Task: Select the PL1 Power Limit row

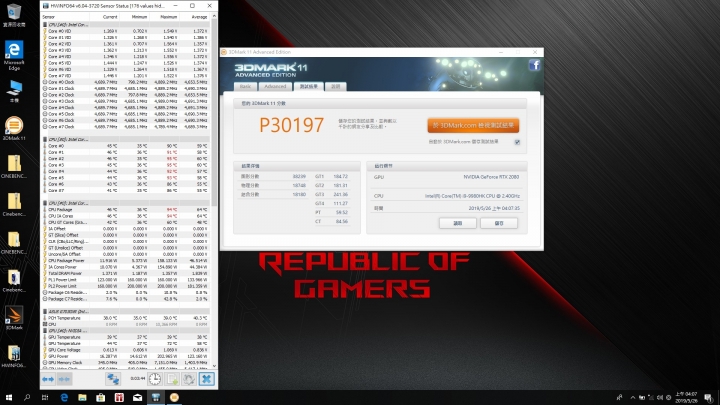Action: tap(125, 280)
